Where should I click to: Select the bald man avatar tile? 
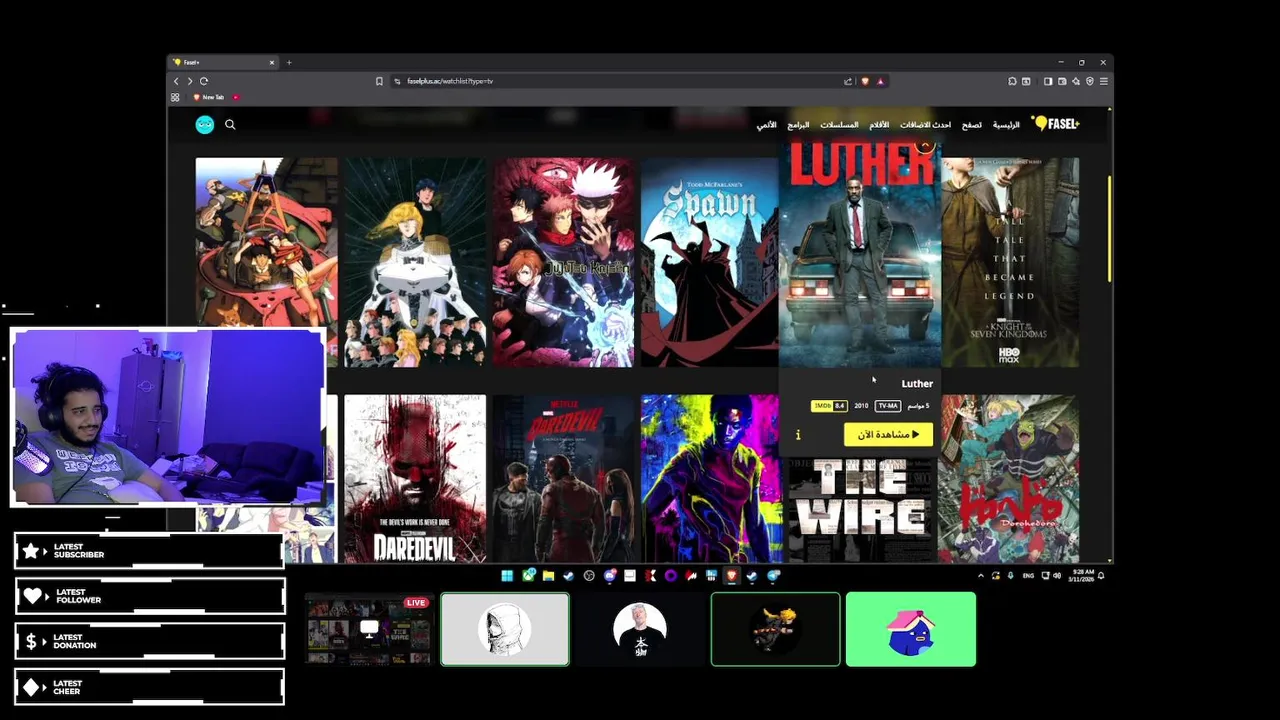click(x=640, y=629)
